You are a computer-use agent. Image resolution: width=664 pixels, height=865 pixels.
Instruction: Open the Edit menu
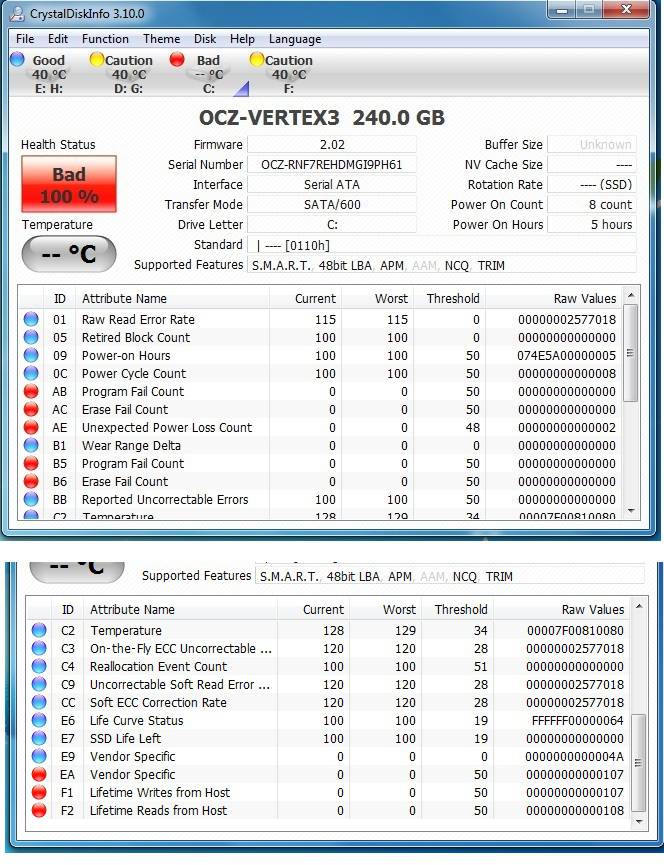click(x=58, y=39)
